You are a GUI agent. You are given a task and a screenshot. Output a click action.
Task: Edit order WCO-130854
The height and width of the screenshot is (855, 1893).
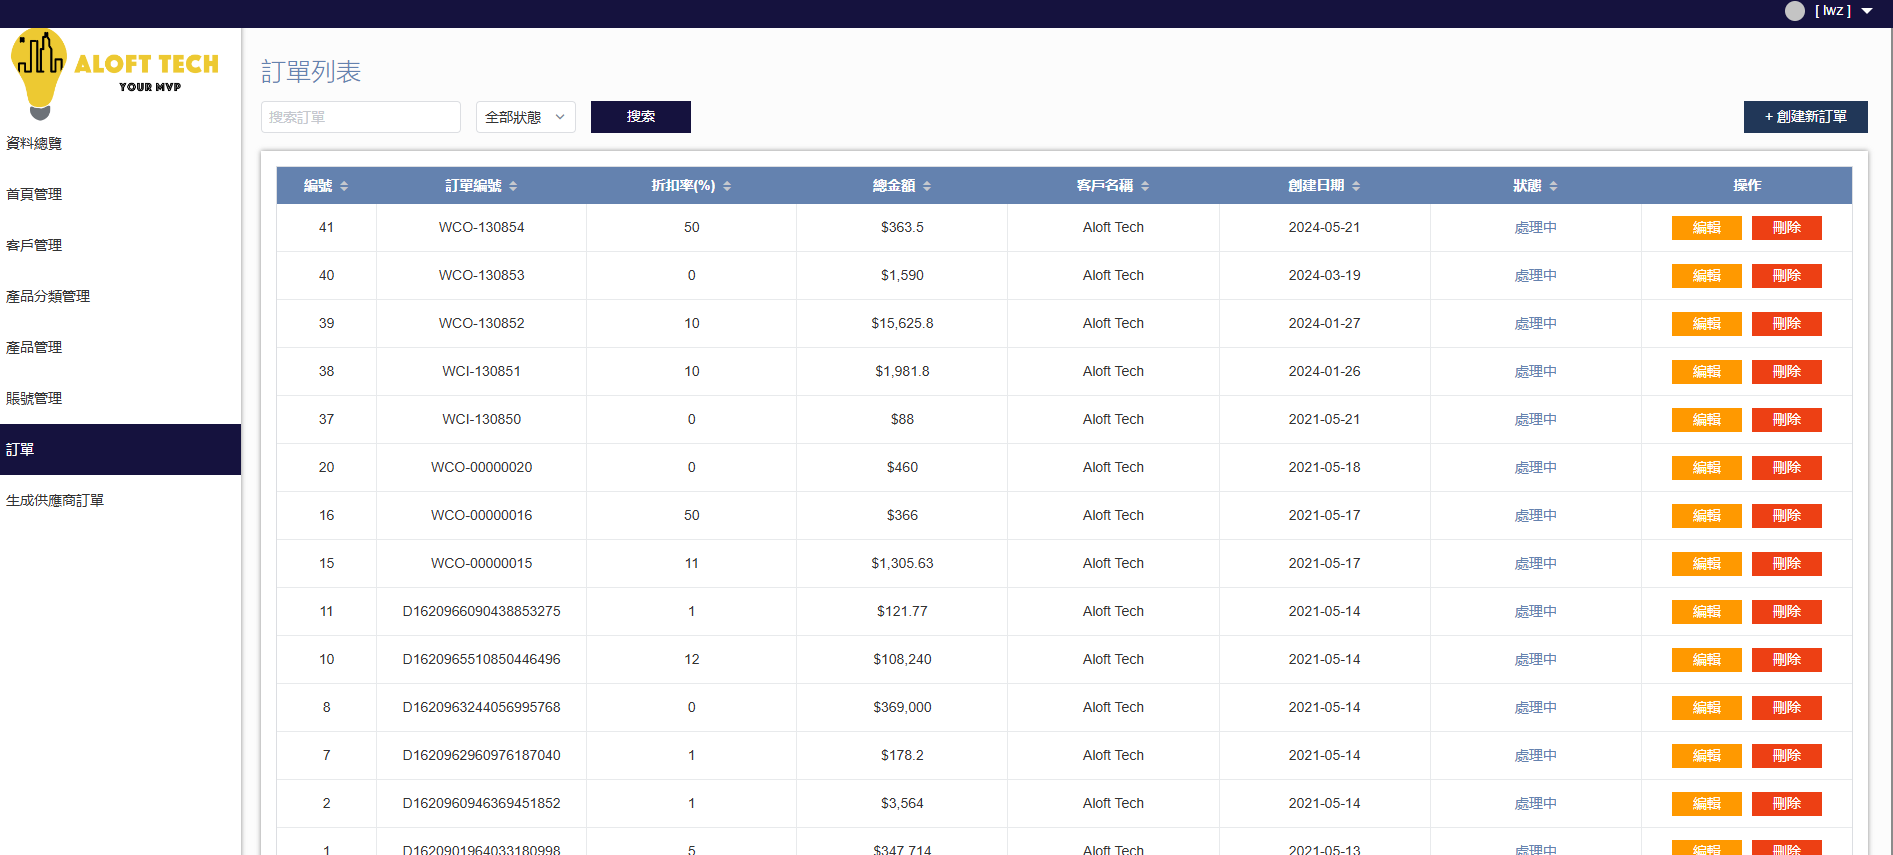(x=1706, y=228)
